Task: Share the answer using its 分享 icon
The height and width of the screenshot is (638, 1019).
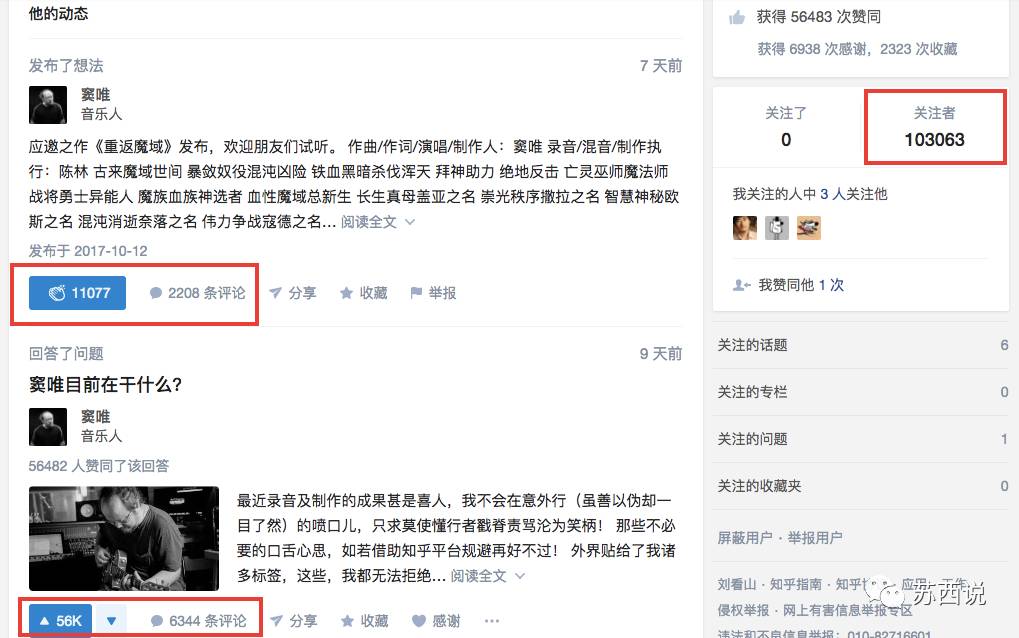Action: click(294, 621)
